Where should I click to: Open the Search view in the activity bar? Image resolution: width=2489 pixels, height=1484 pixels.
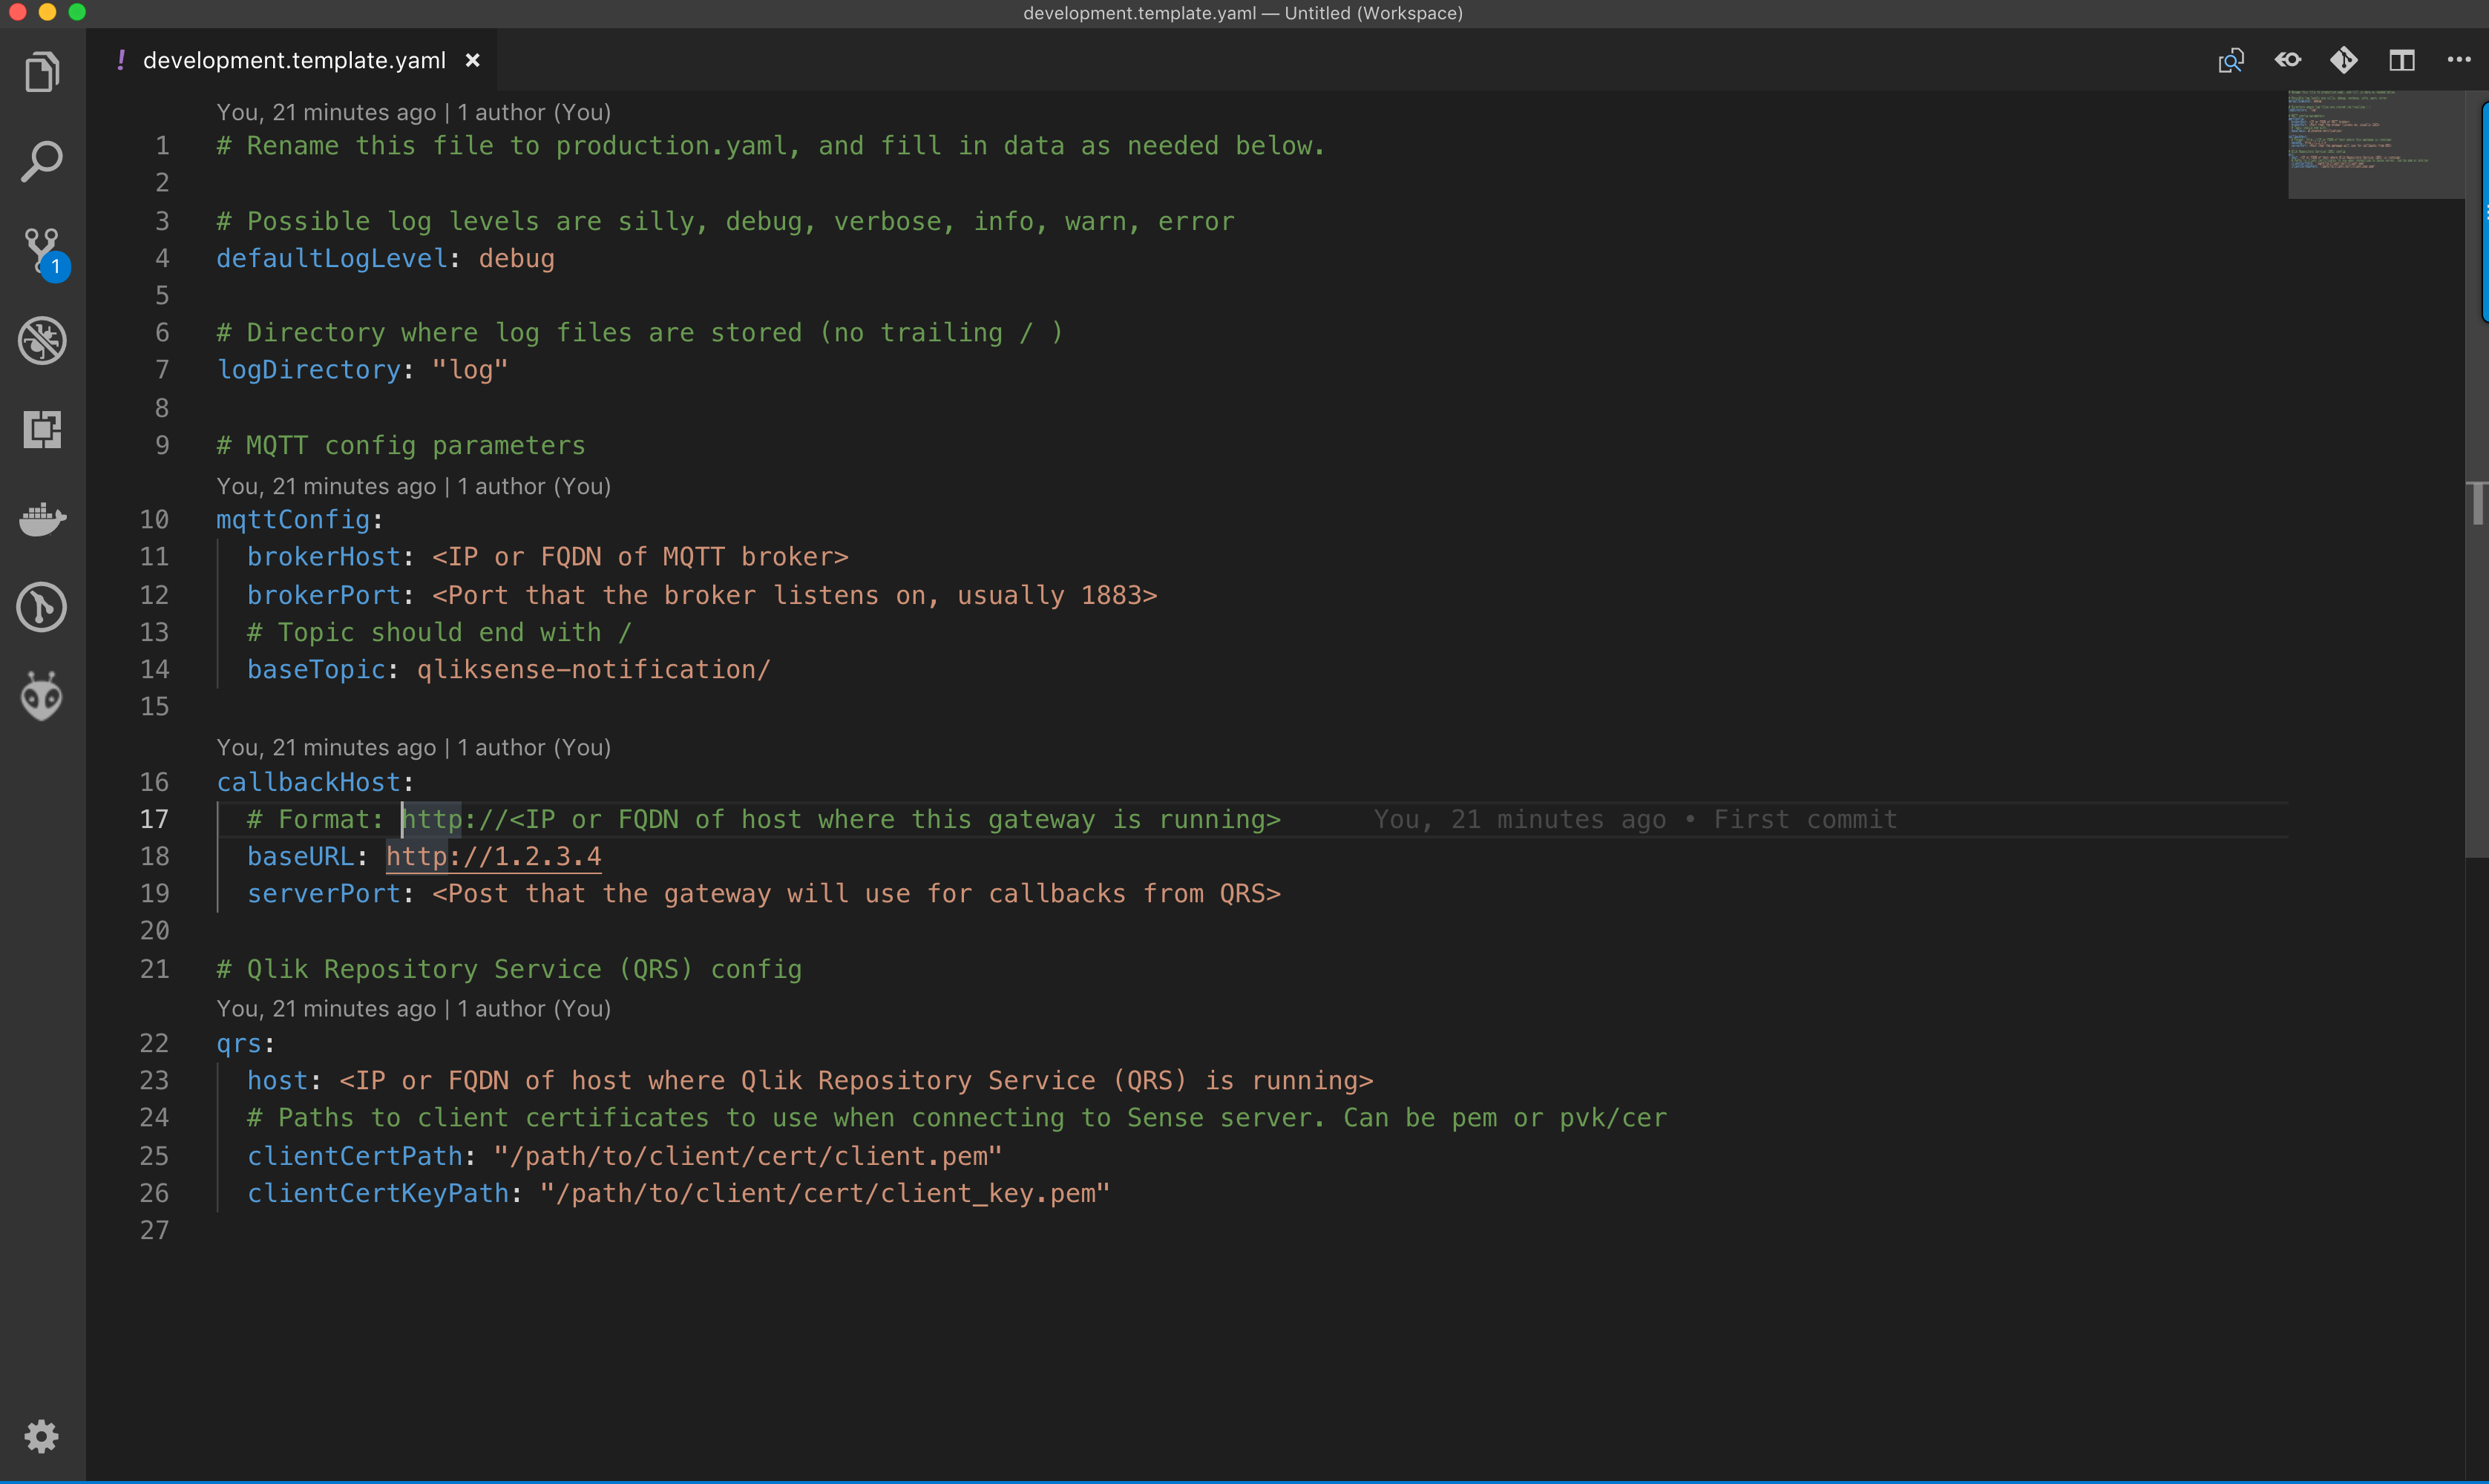[42, 161]
